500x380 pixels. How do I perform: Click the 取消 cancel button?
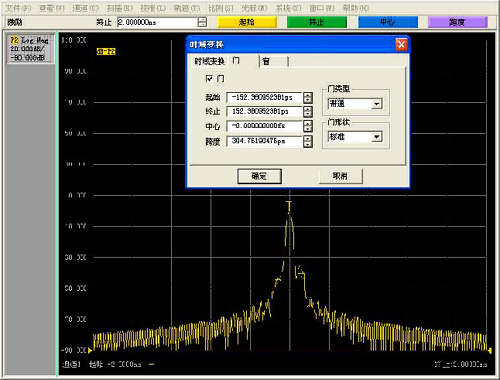(x=340, y=176)
